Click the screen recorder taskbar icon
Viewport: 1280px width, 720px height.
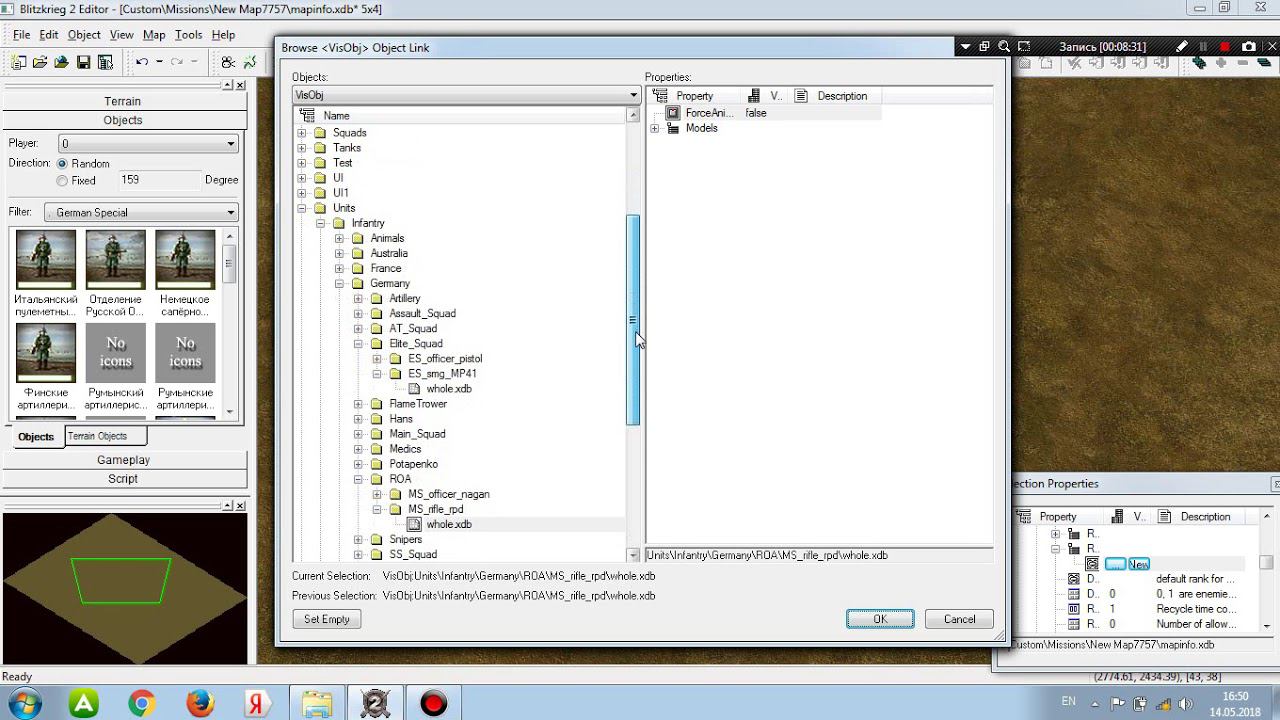[433, 704]
